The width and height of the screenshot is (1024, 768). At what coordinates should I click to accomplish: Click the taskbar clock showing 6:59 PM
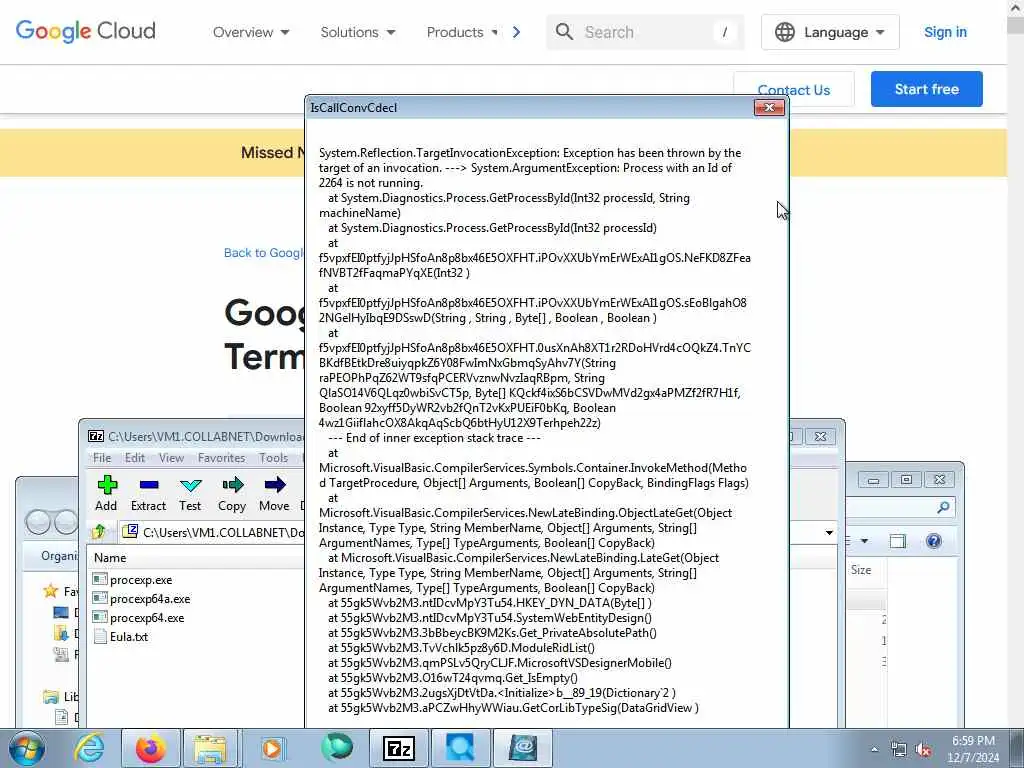[973, 749]
